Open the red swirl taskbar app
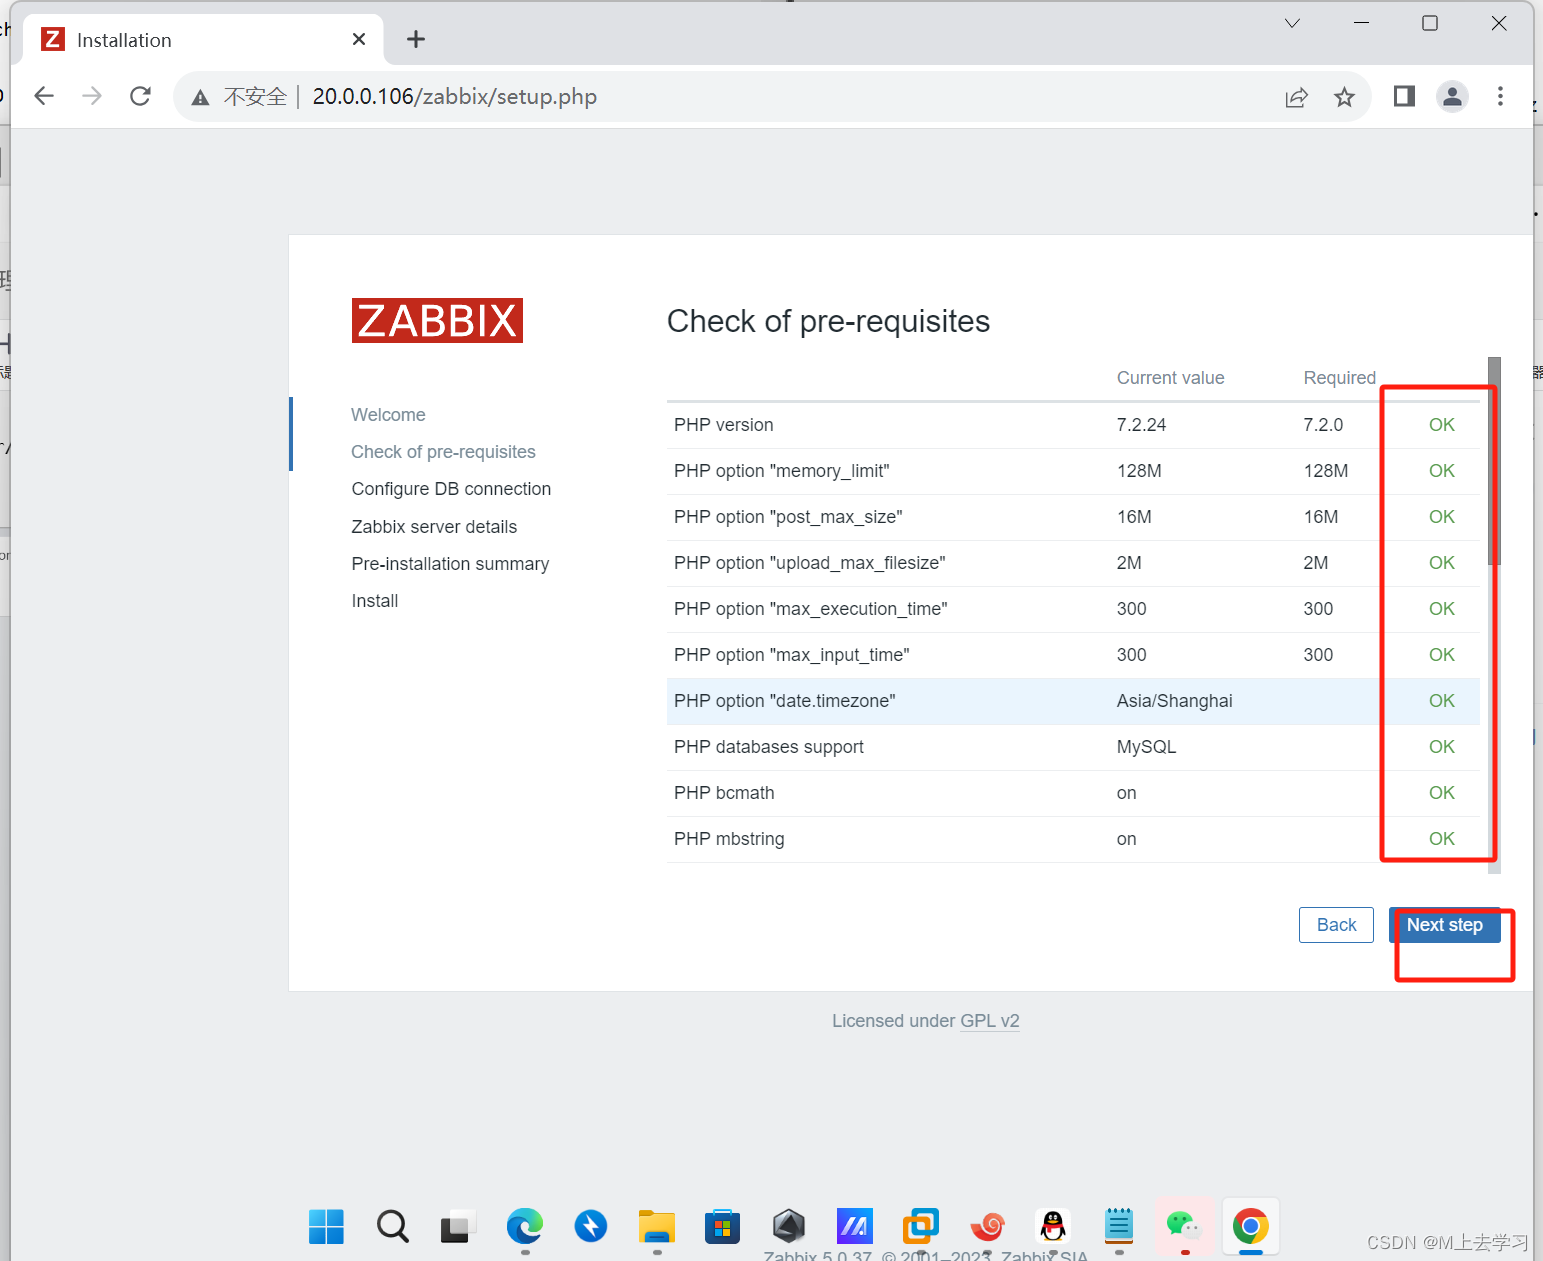1543x1261 pixels. [987, 1226]
